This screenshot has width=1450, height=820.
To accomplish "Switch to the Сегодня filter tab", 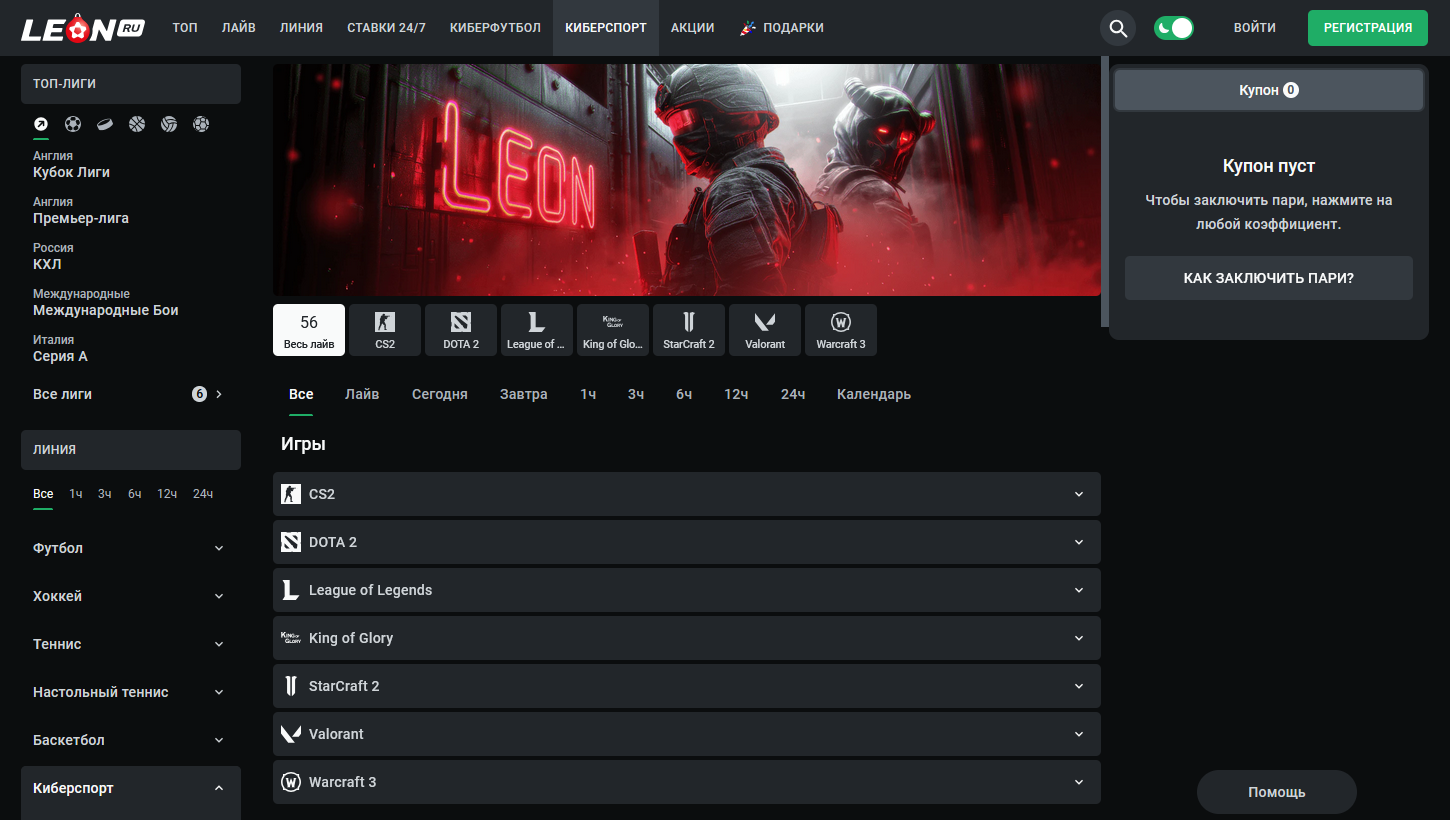I will pos(440,394).
